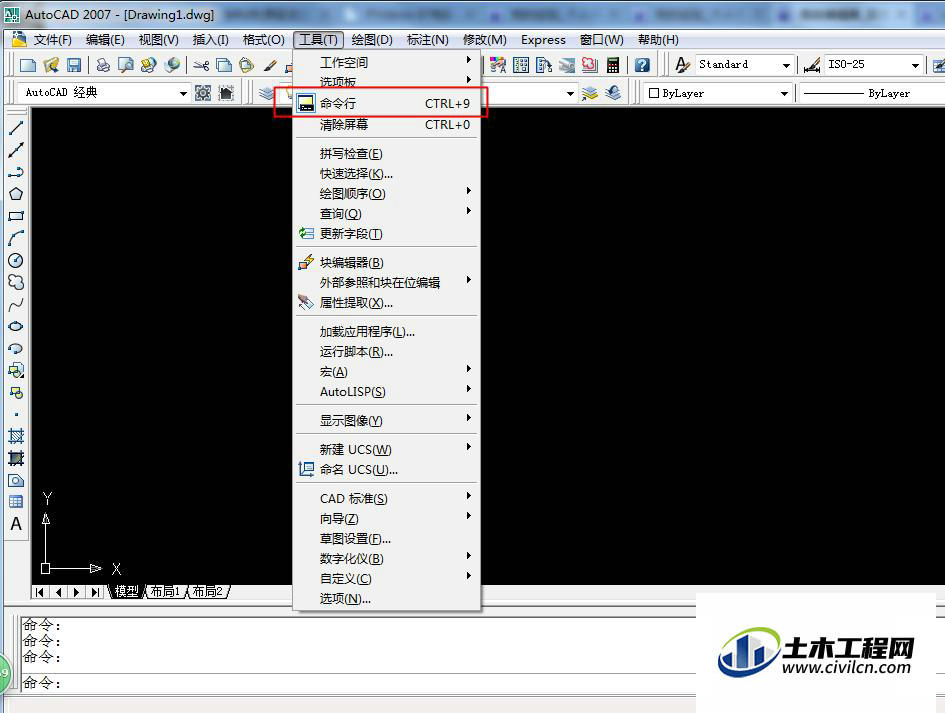Select the Table tool
Image resolution: width=945 pixels, height=713 pixels.
coord(16,501)
